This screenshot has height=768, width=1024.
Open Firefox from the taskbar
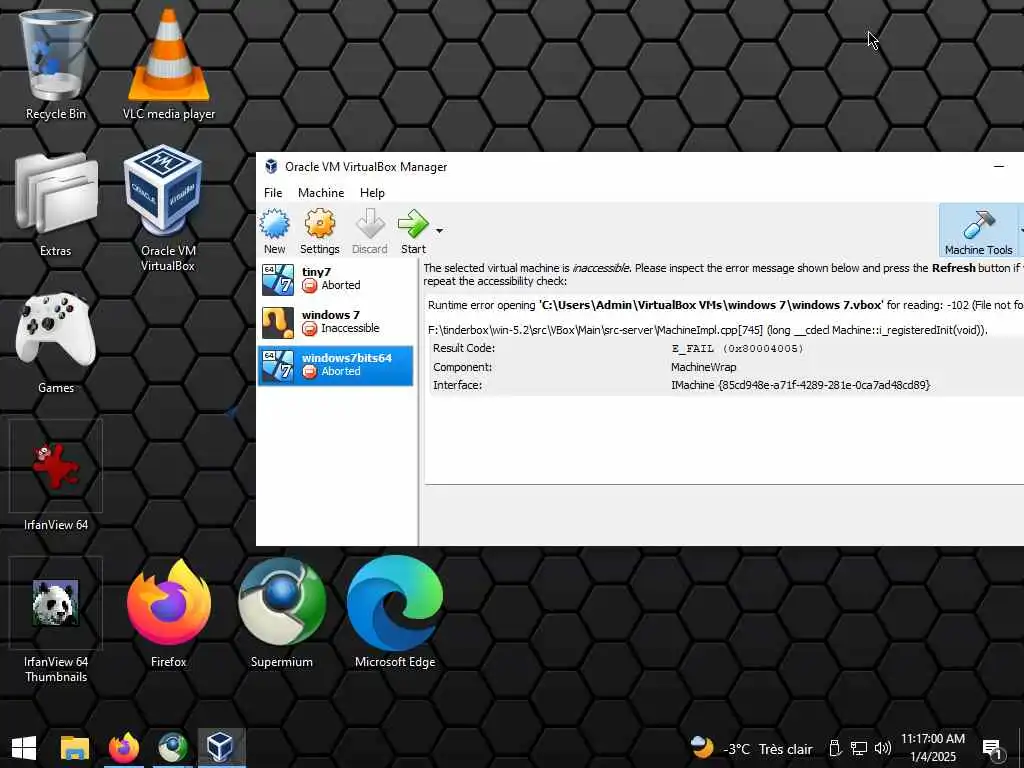click(123, 748)
